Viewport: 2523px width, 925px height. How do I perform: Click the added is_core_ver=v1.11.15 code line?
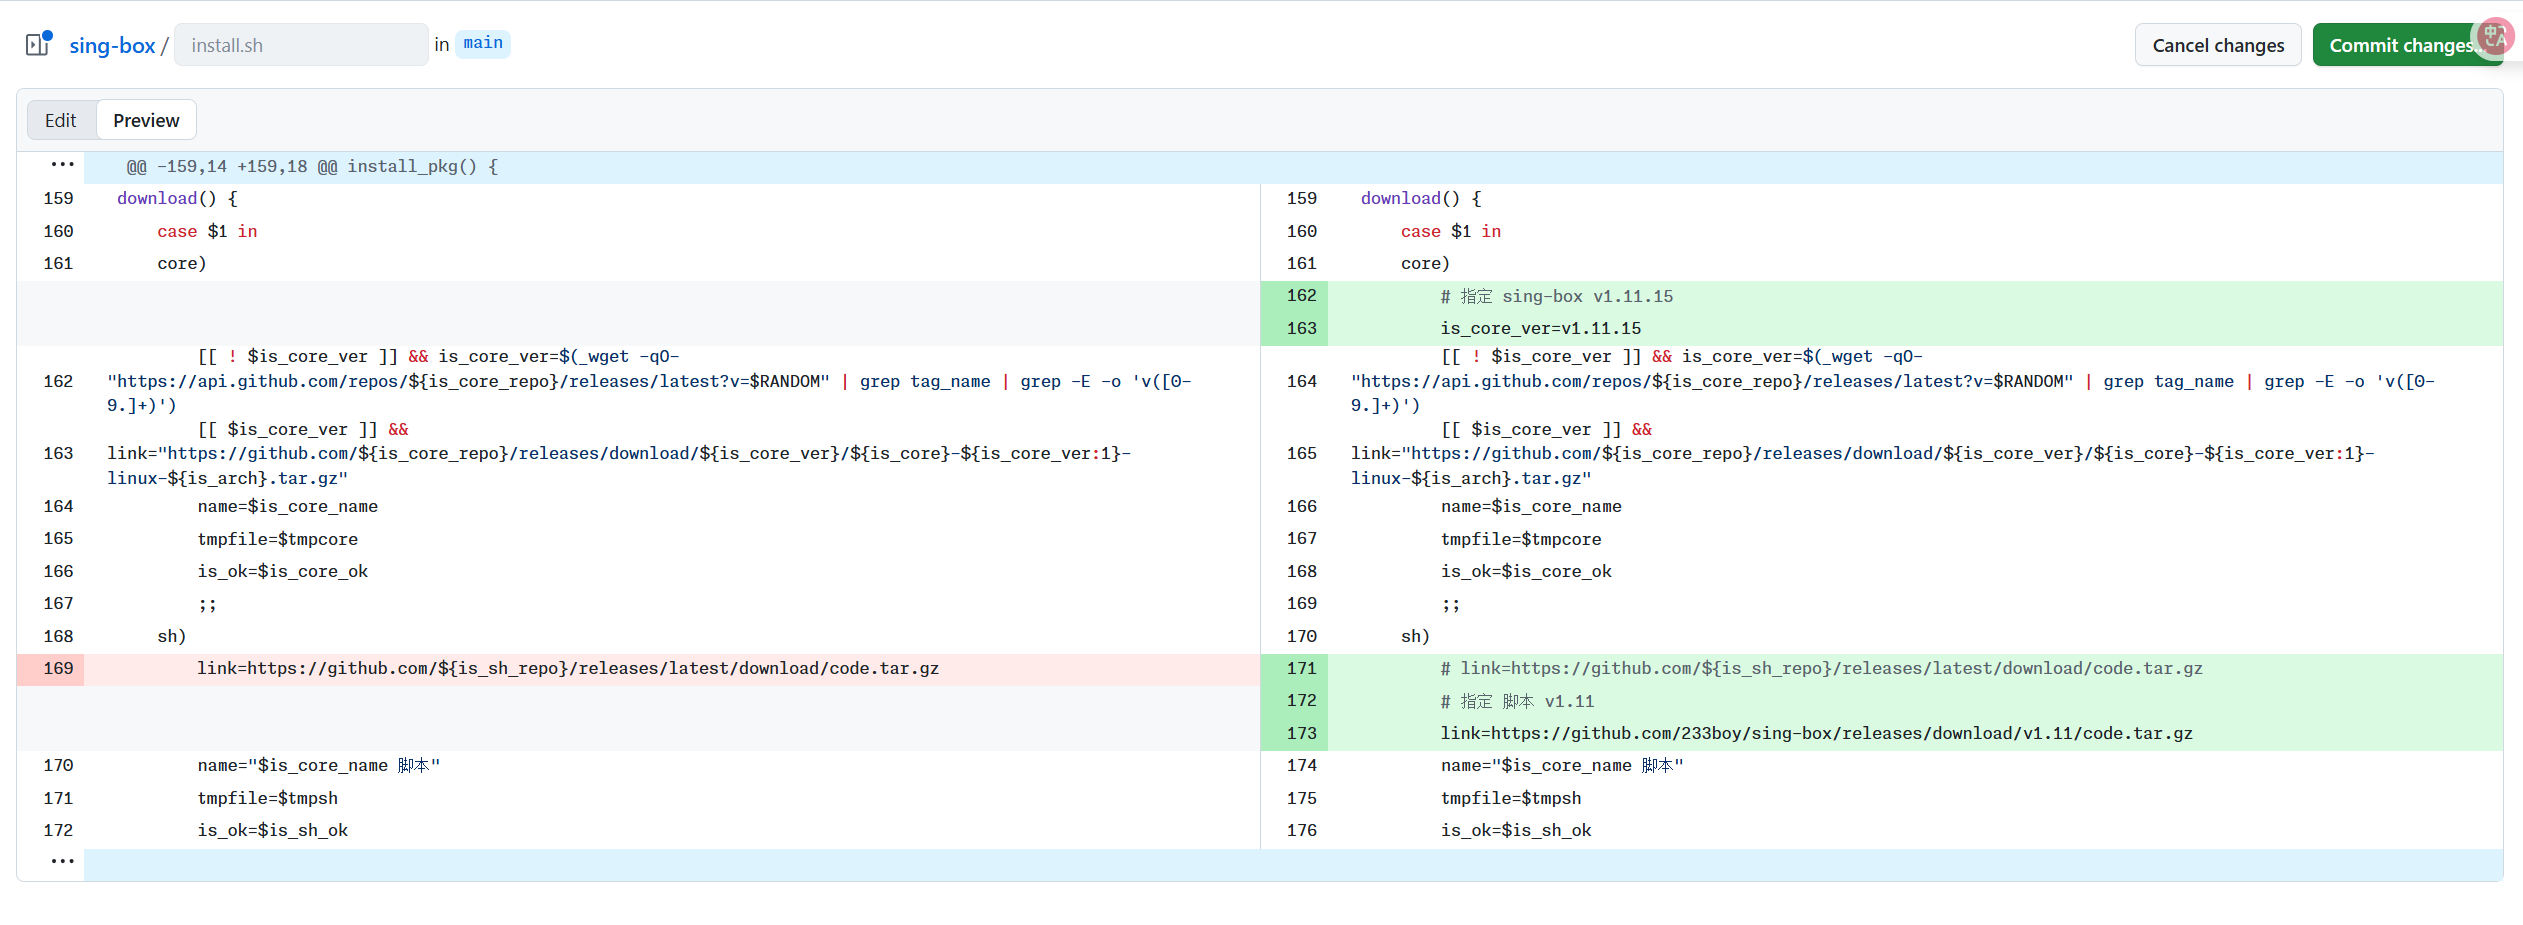1540,329
